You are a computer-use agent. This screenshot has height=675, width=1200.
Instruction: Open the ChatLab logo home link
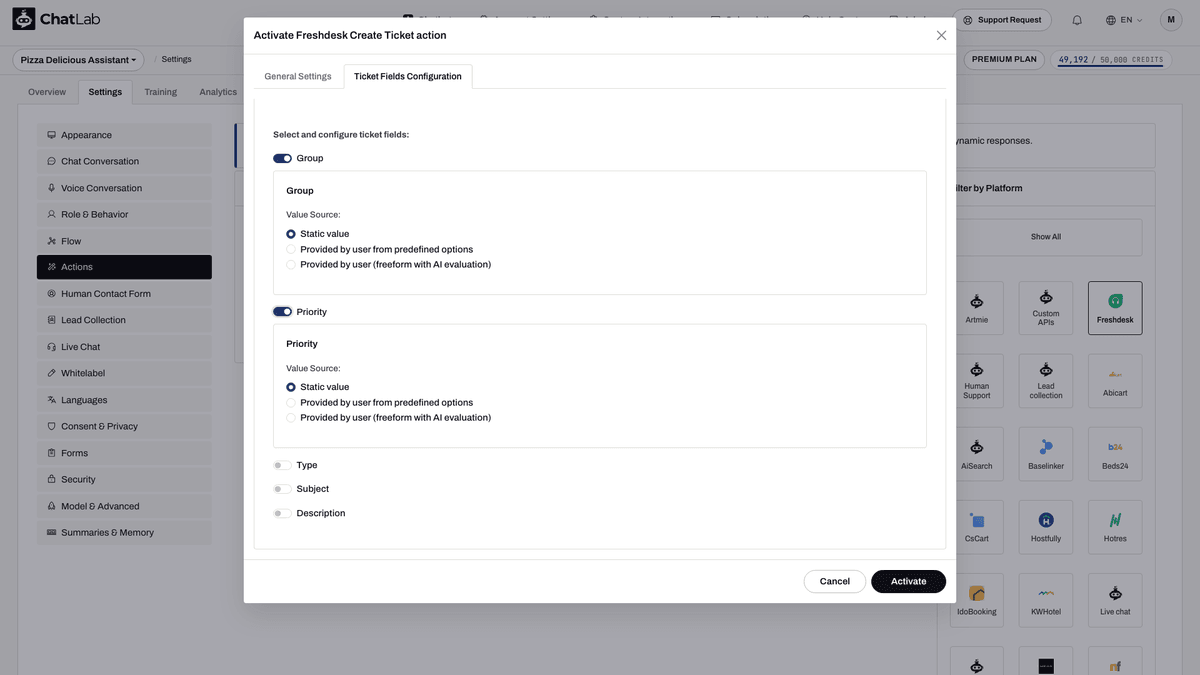pos(57,20)
